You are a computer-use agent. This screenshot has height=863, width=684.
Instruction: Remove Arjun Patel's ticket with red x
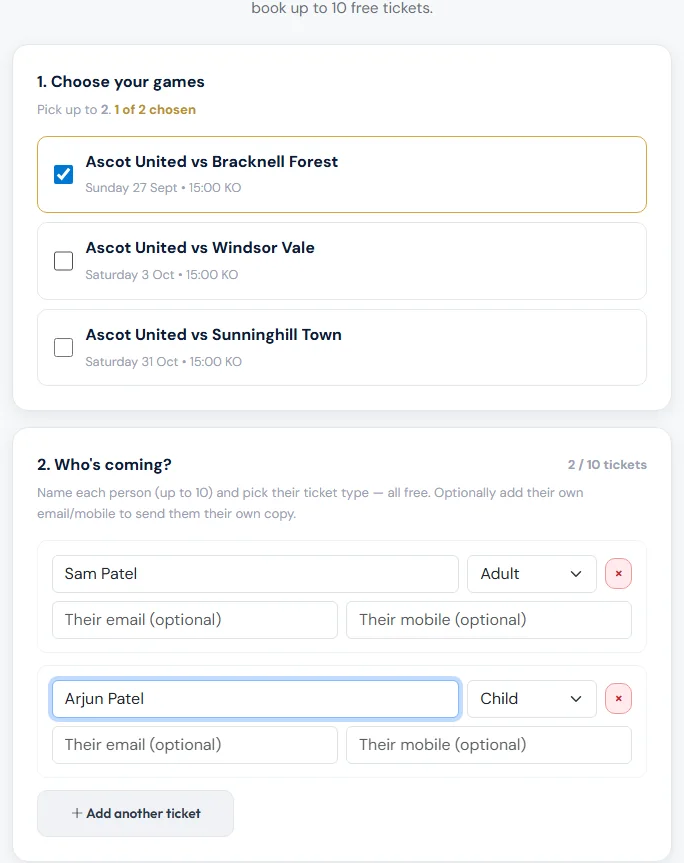pos(618,698)
